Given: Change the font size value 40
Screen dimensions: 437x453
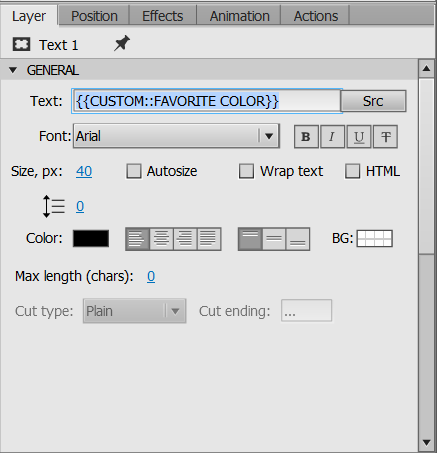Looking at the screenshot, I should (84, 171).
